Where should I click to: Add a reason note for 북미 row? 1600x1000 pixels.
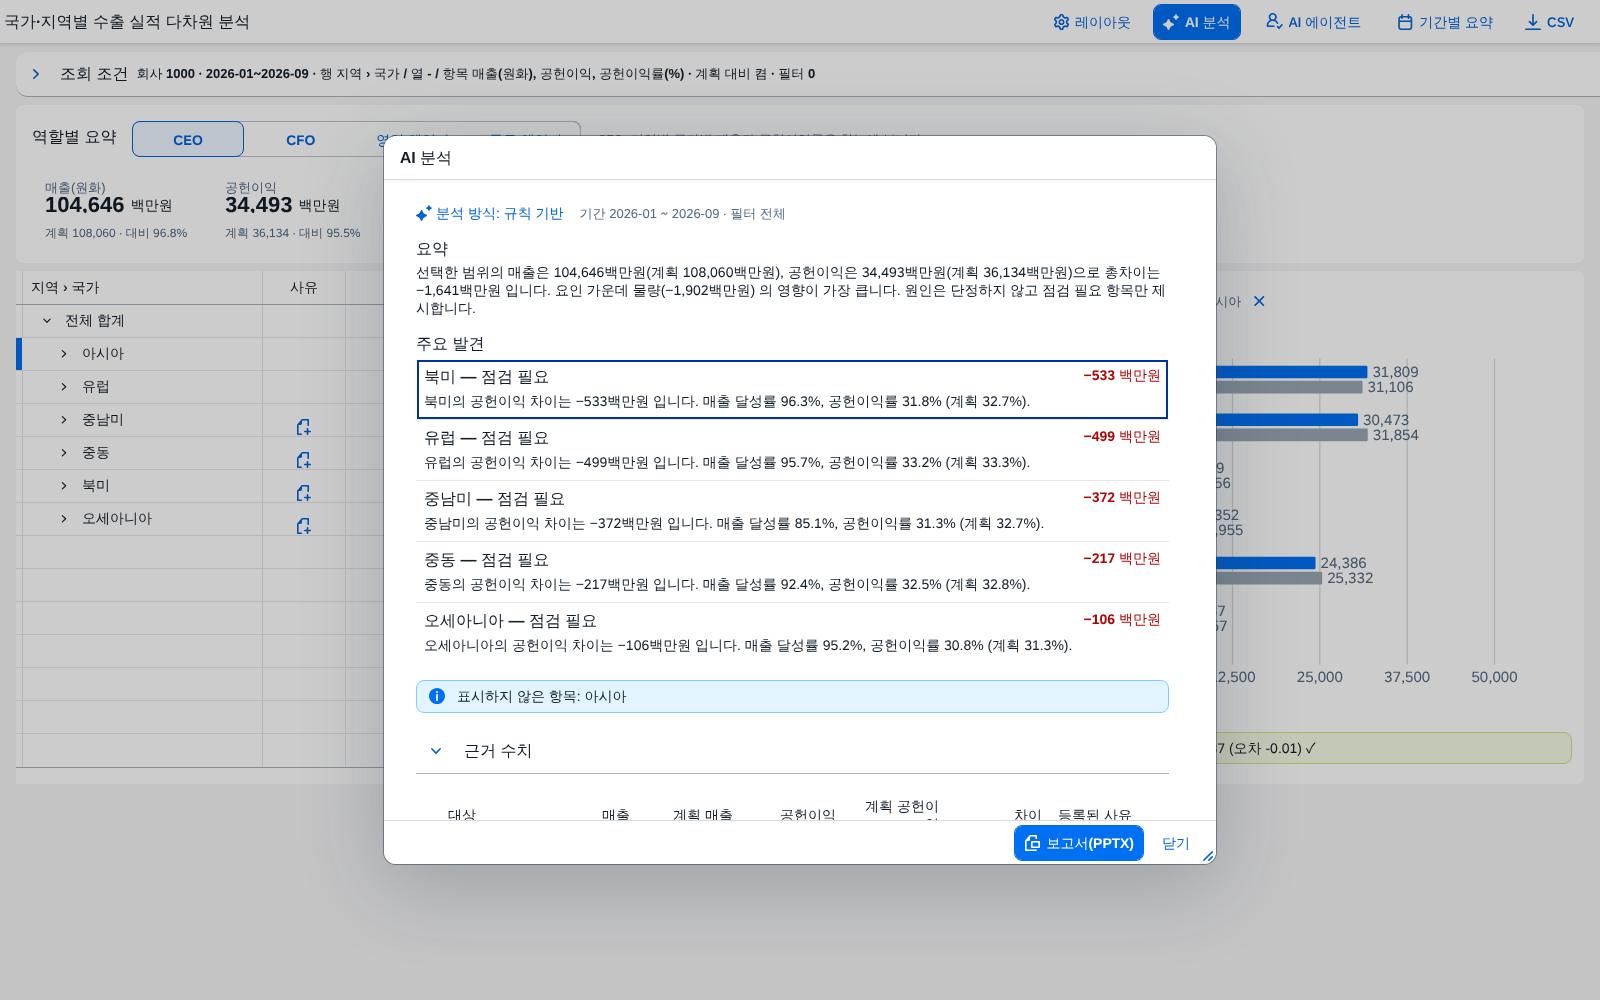tap(303, 493)
